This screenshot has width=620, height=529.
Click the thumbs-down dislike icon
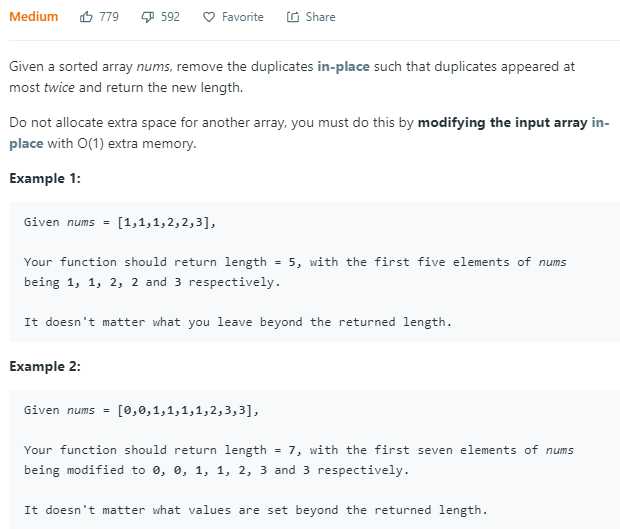click(x=147, y=17)
